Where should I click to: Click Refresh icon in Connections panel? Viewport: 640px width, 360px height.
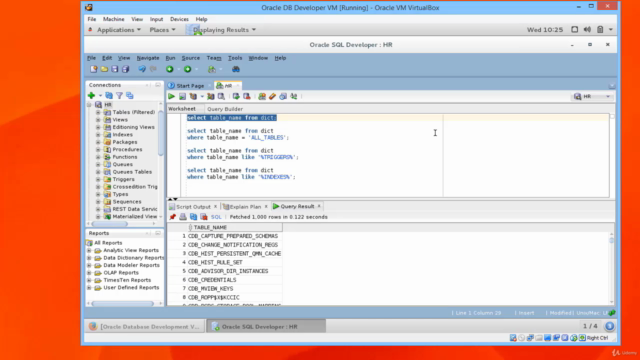(x=109, y=96)
